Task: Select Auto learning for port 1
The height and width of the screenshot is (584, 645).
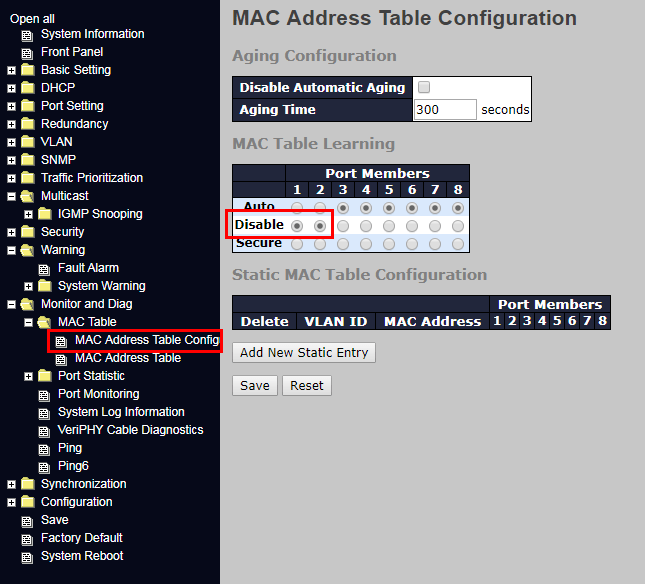Action: 297,208
